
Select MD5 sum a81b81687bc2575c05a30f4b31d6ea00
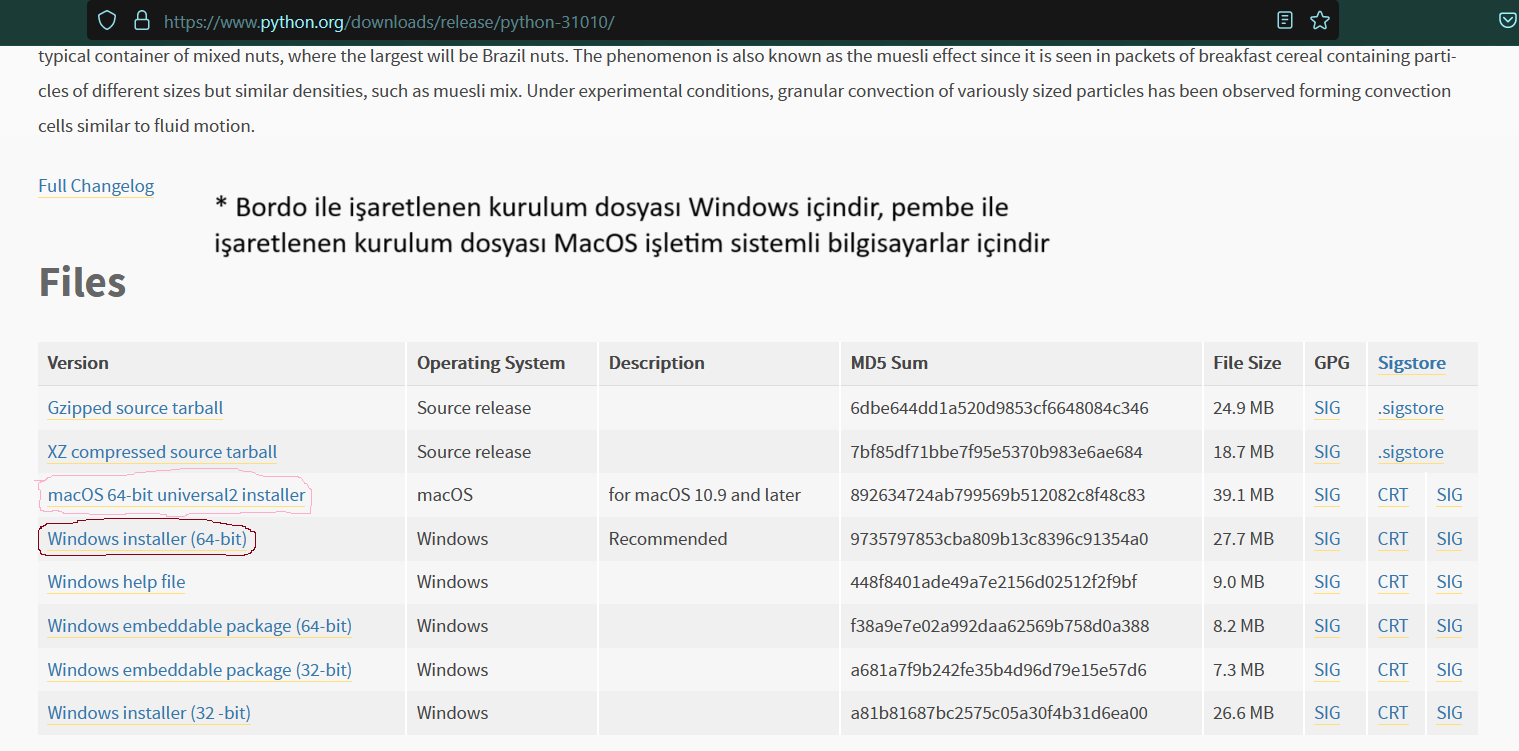point(999,713)
